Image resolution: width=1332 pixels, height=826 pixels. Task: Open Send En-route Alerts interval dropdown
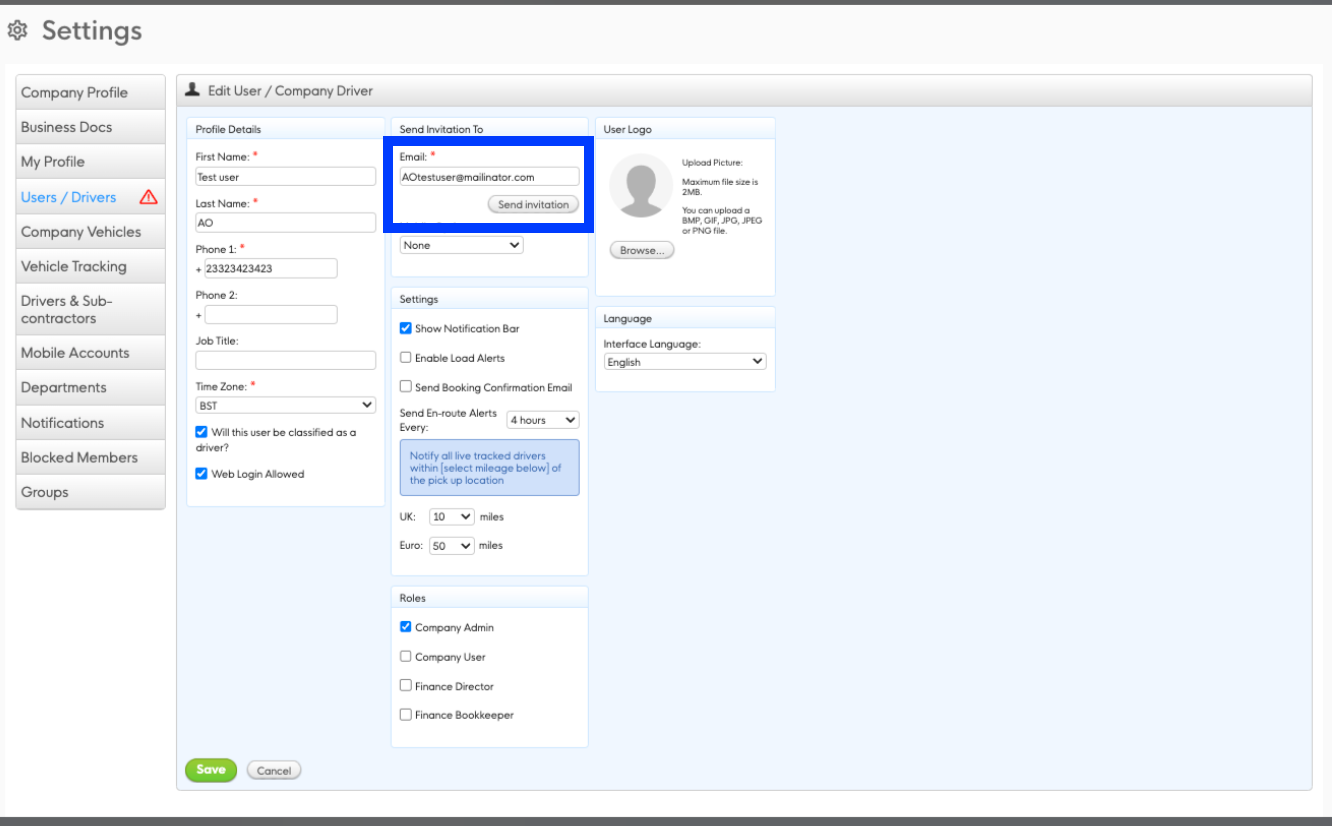point(542,420)
